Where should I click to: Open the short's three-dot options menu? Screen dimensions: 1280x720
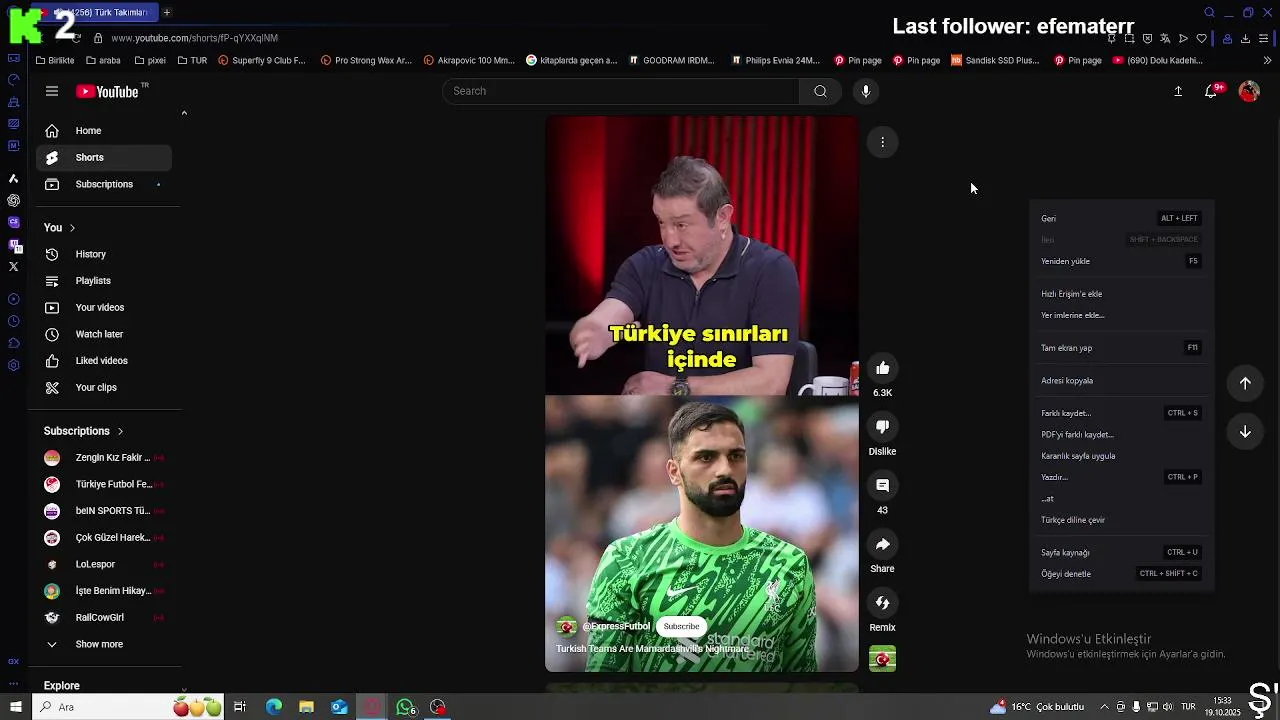click(882, 142)
